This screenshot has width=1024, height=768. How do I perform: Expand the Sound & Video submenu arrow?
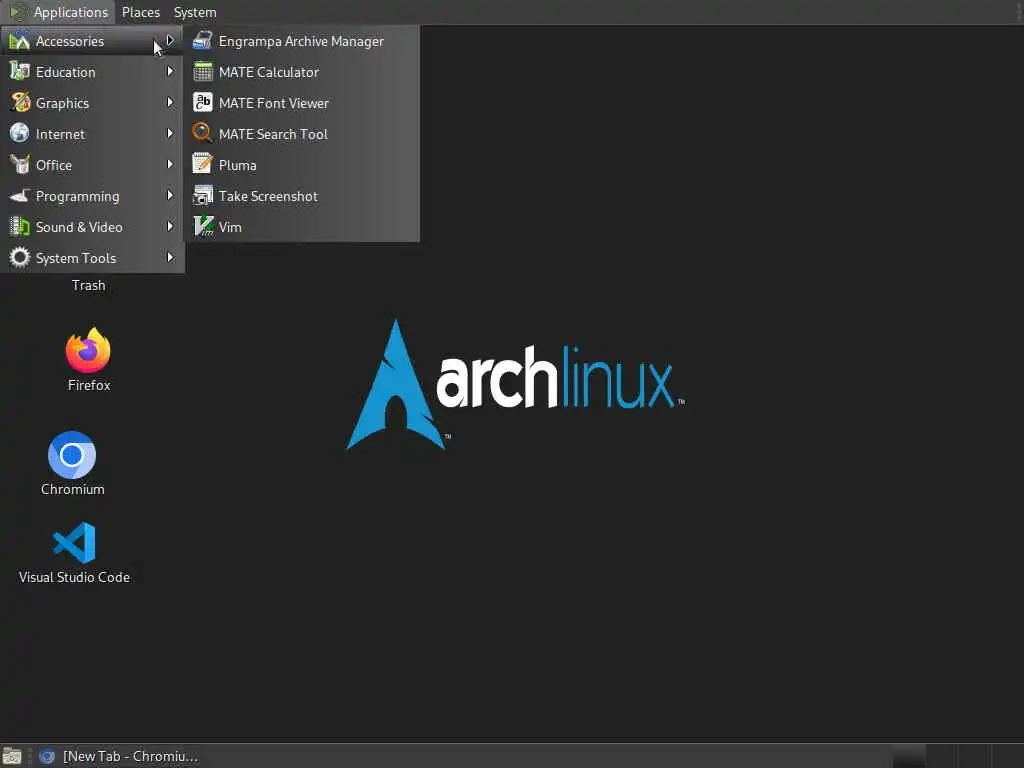pos(170,227)
